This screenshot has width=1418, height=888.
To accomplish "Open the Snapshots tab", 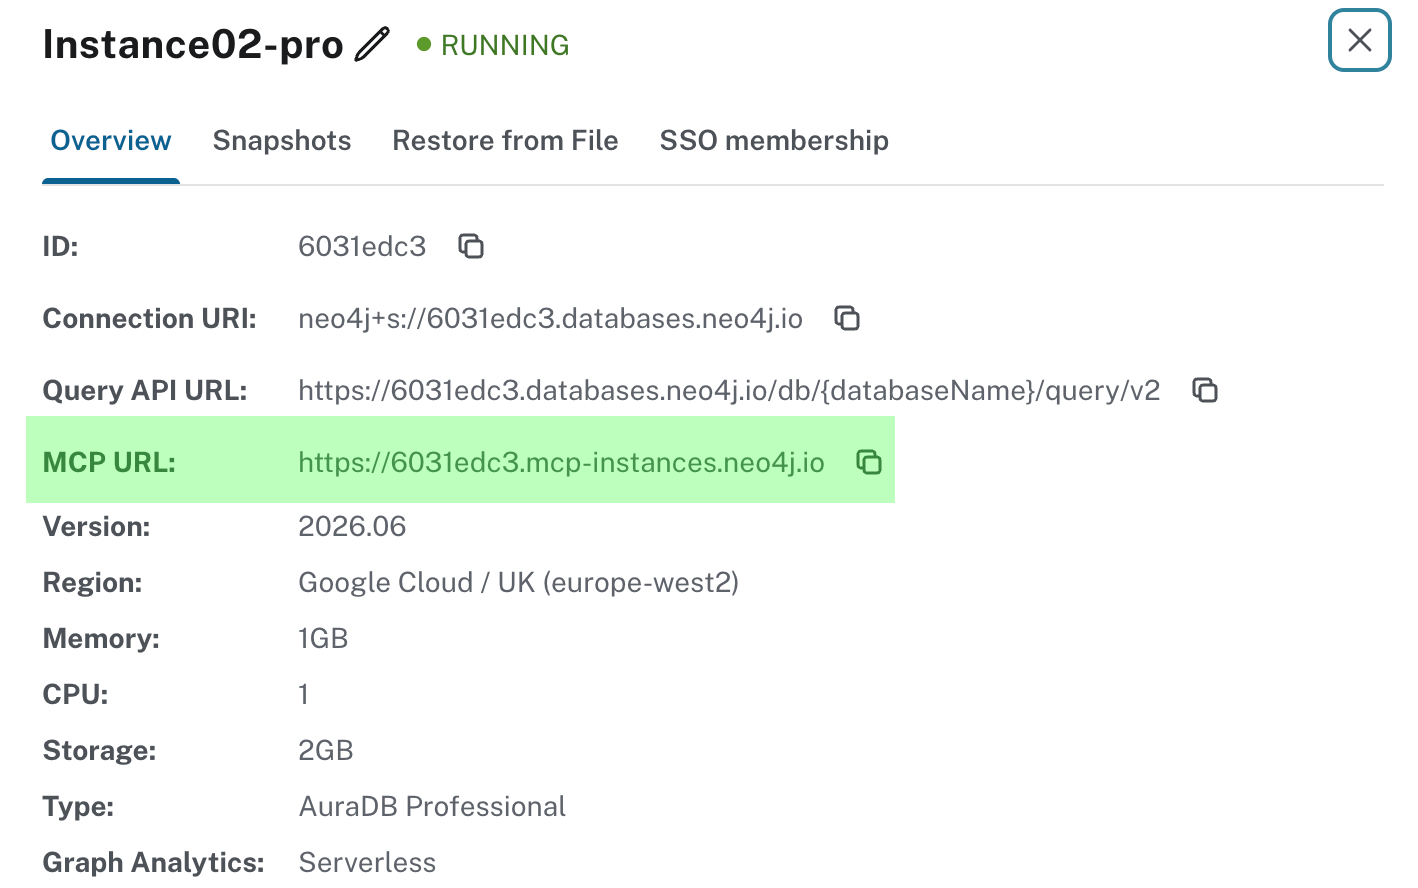I will pos(282,141).
